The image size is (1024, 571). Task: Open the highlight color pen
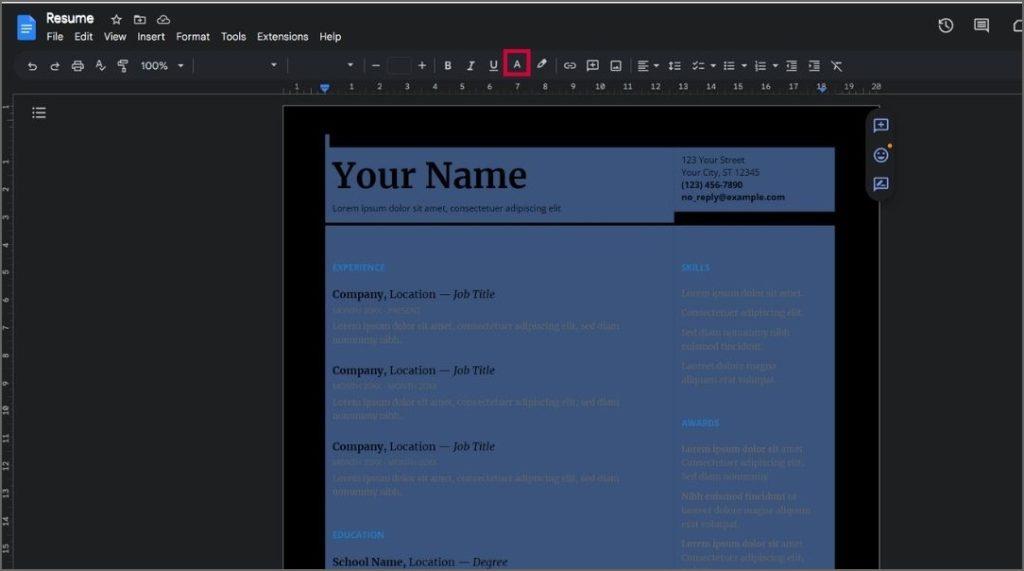(x=541, y=65)
